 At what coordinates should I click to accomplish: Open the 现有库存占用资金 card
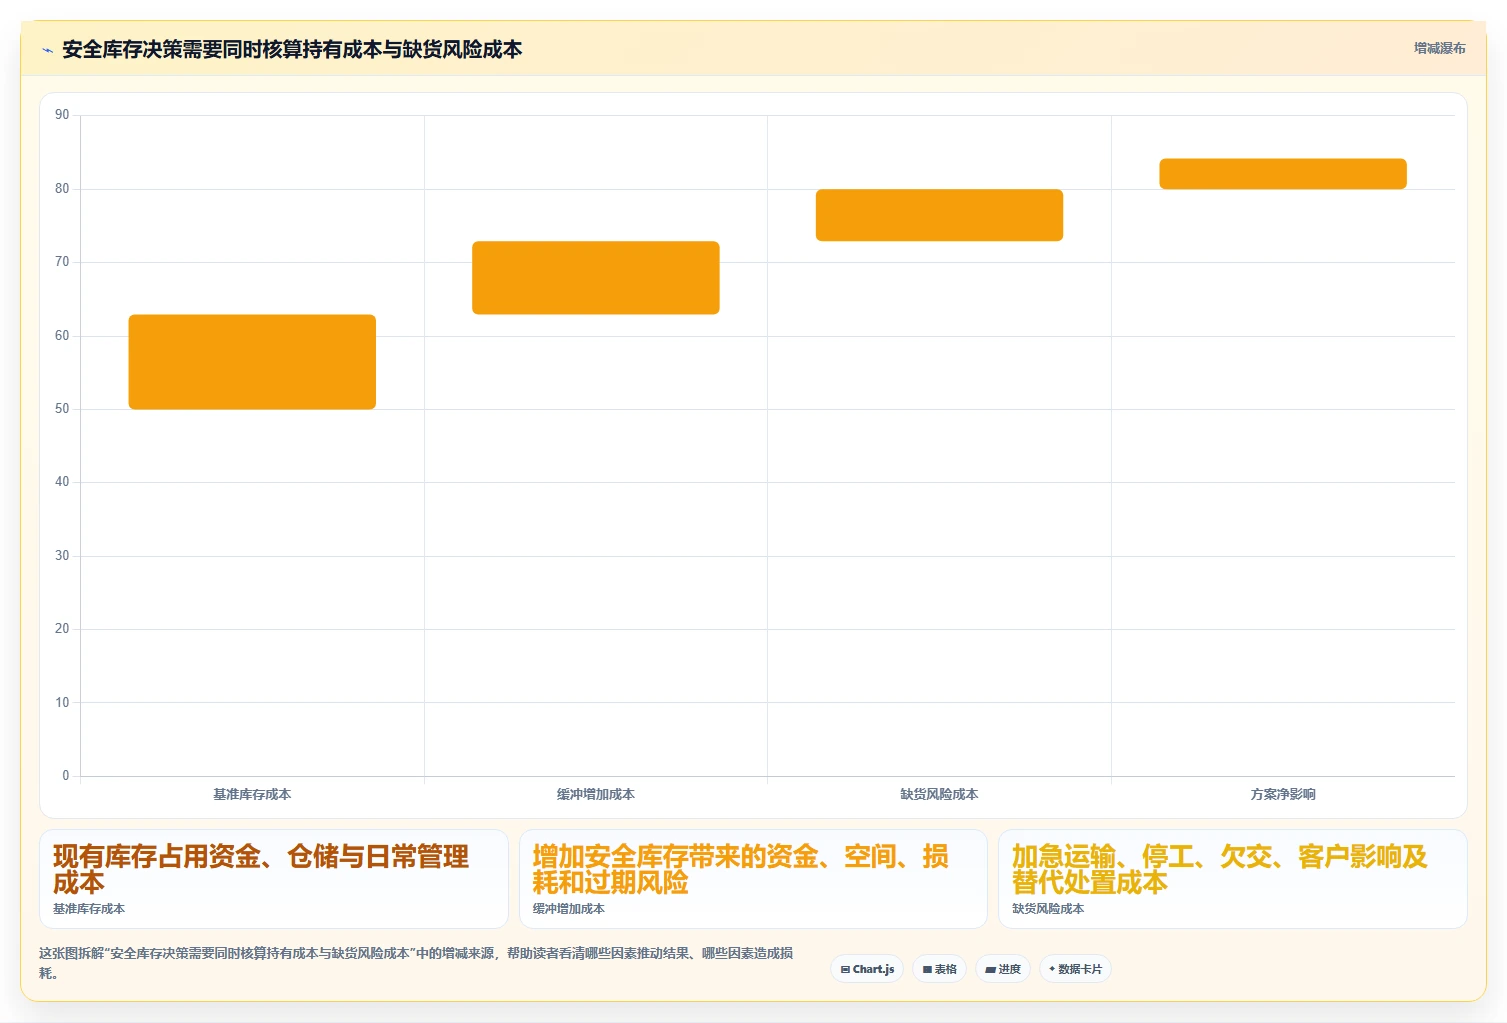pyautogui.click(x=274, y=879)
